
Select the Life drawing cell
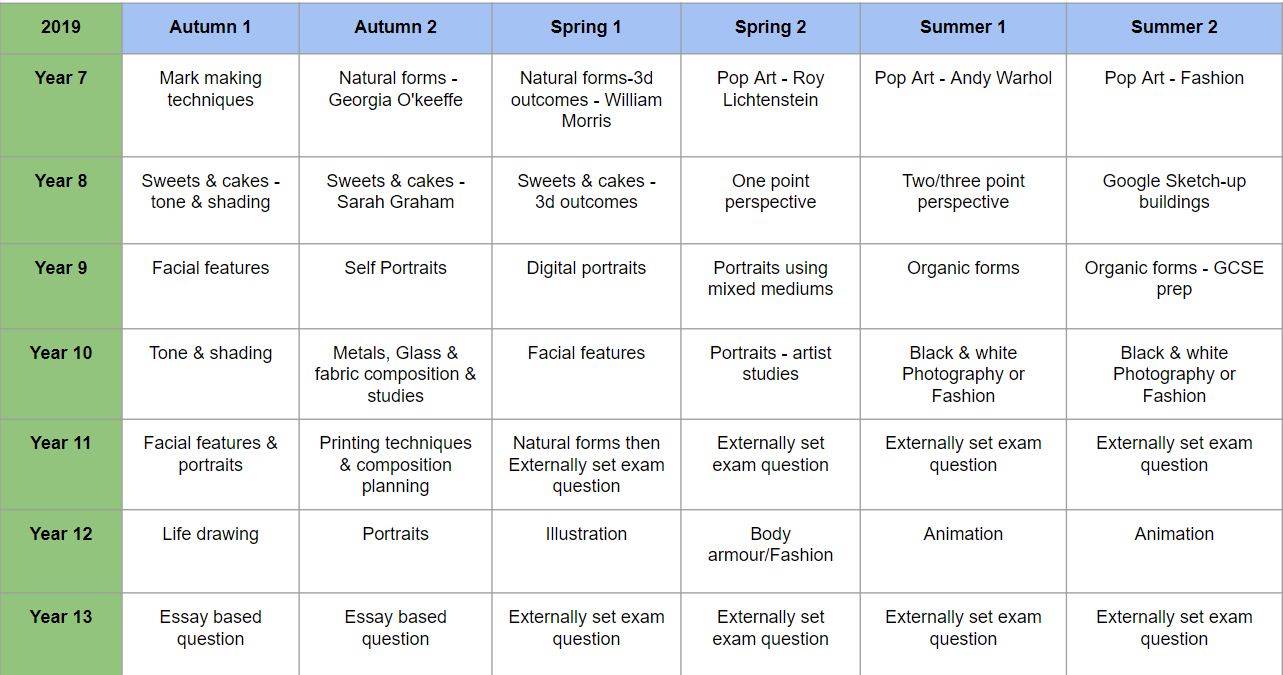pyautogui.click(x=210, y=552)
